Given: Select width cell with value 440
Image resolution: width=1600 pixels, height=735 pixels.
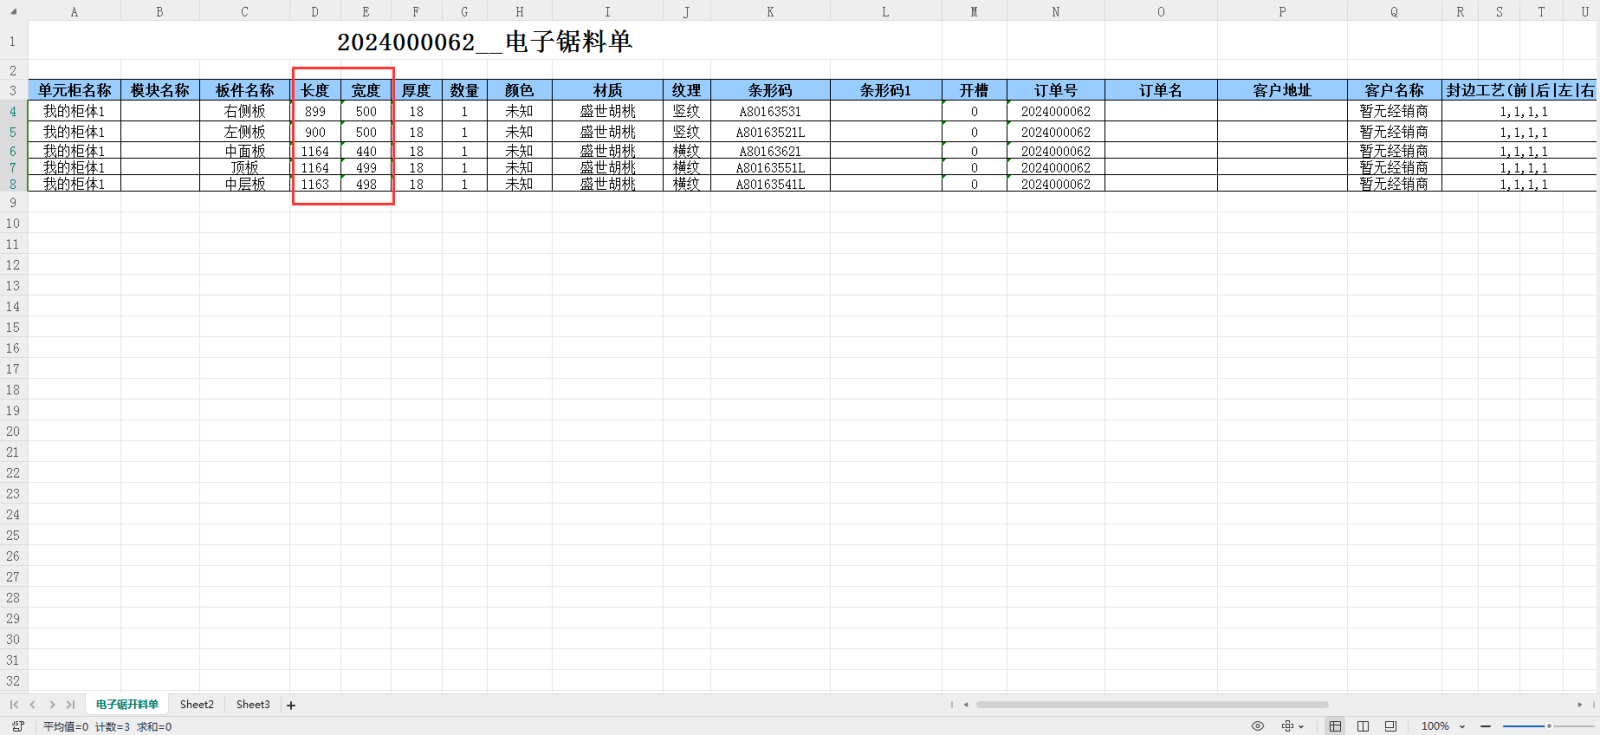Looking at the screenshot, I should (x=366, y=151).
